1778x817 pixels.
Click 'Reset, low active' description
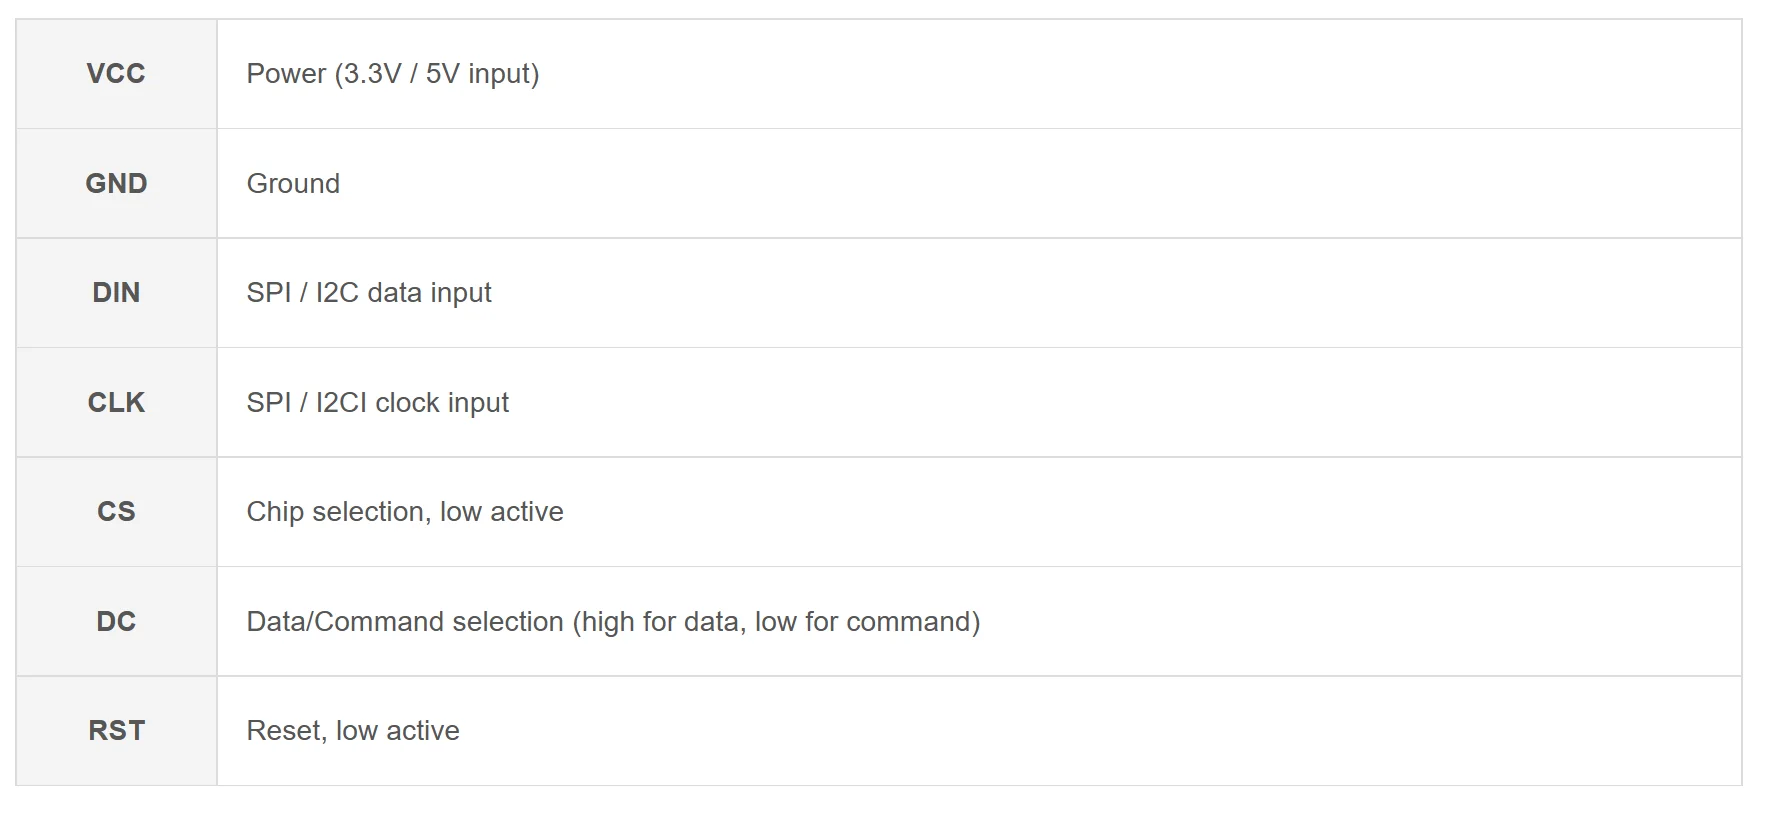(x=352, y=731)
